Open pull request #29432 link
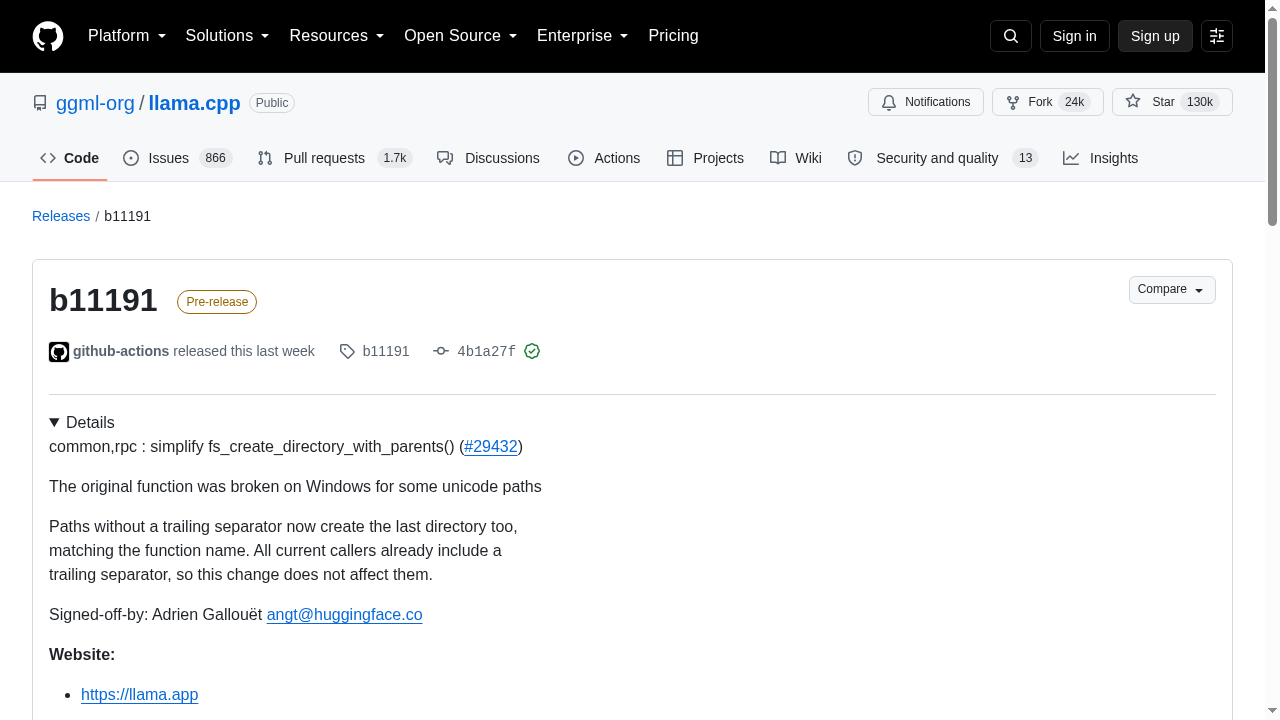1280x720 pixels. (491, 447)
